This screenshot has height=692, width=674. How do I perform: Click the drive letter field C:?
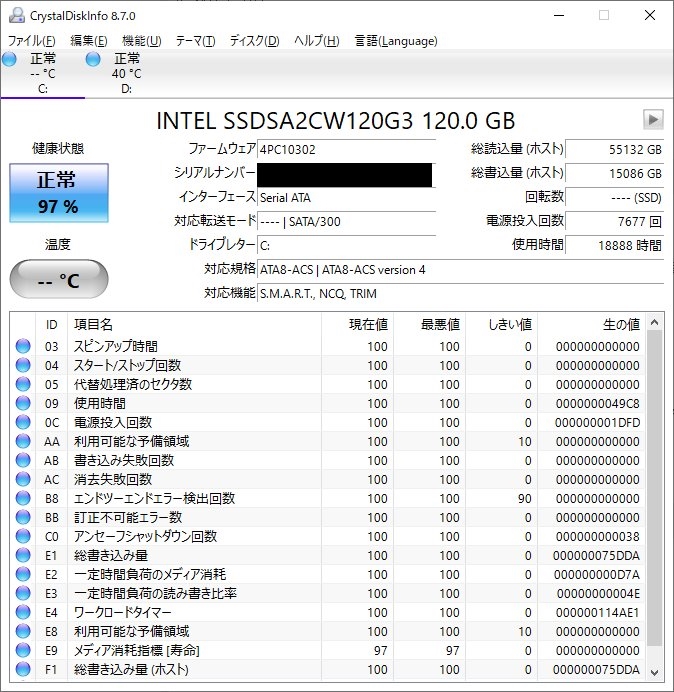(346, 245)
